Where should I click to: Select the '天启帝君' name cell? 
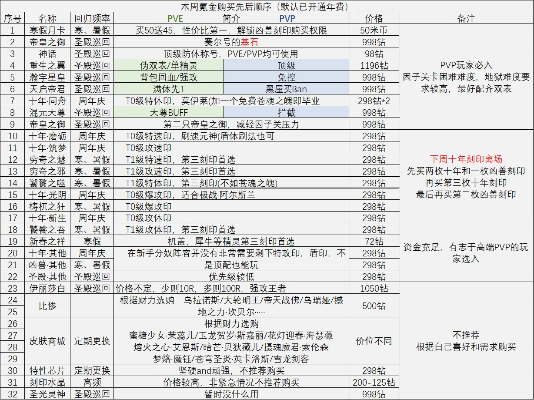(x=47, y=89)
